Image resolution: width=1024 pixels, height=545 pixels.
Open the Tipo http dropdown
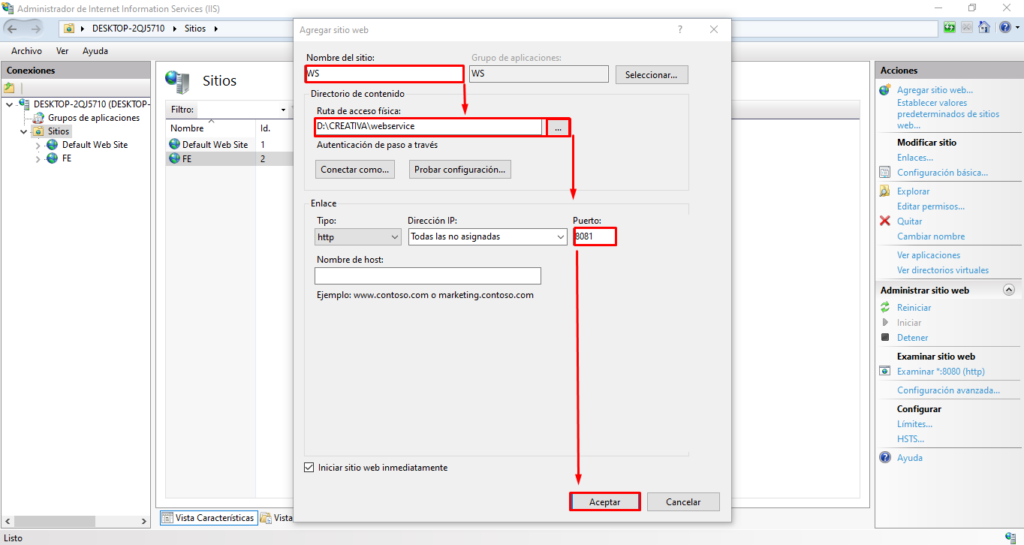358,237
